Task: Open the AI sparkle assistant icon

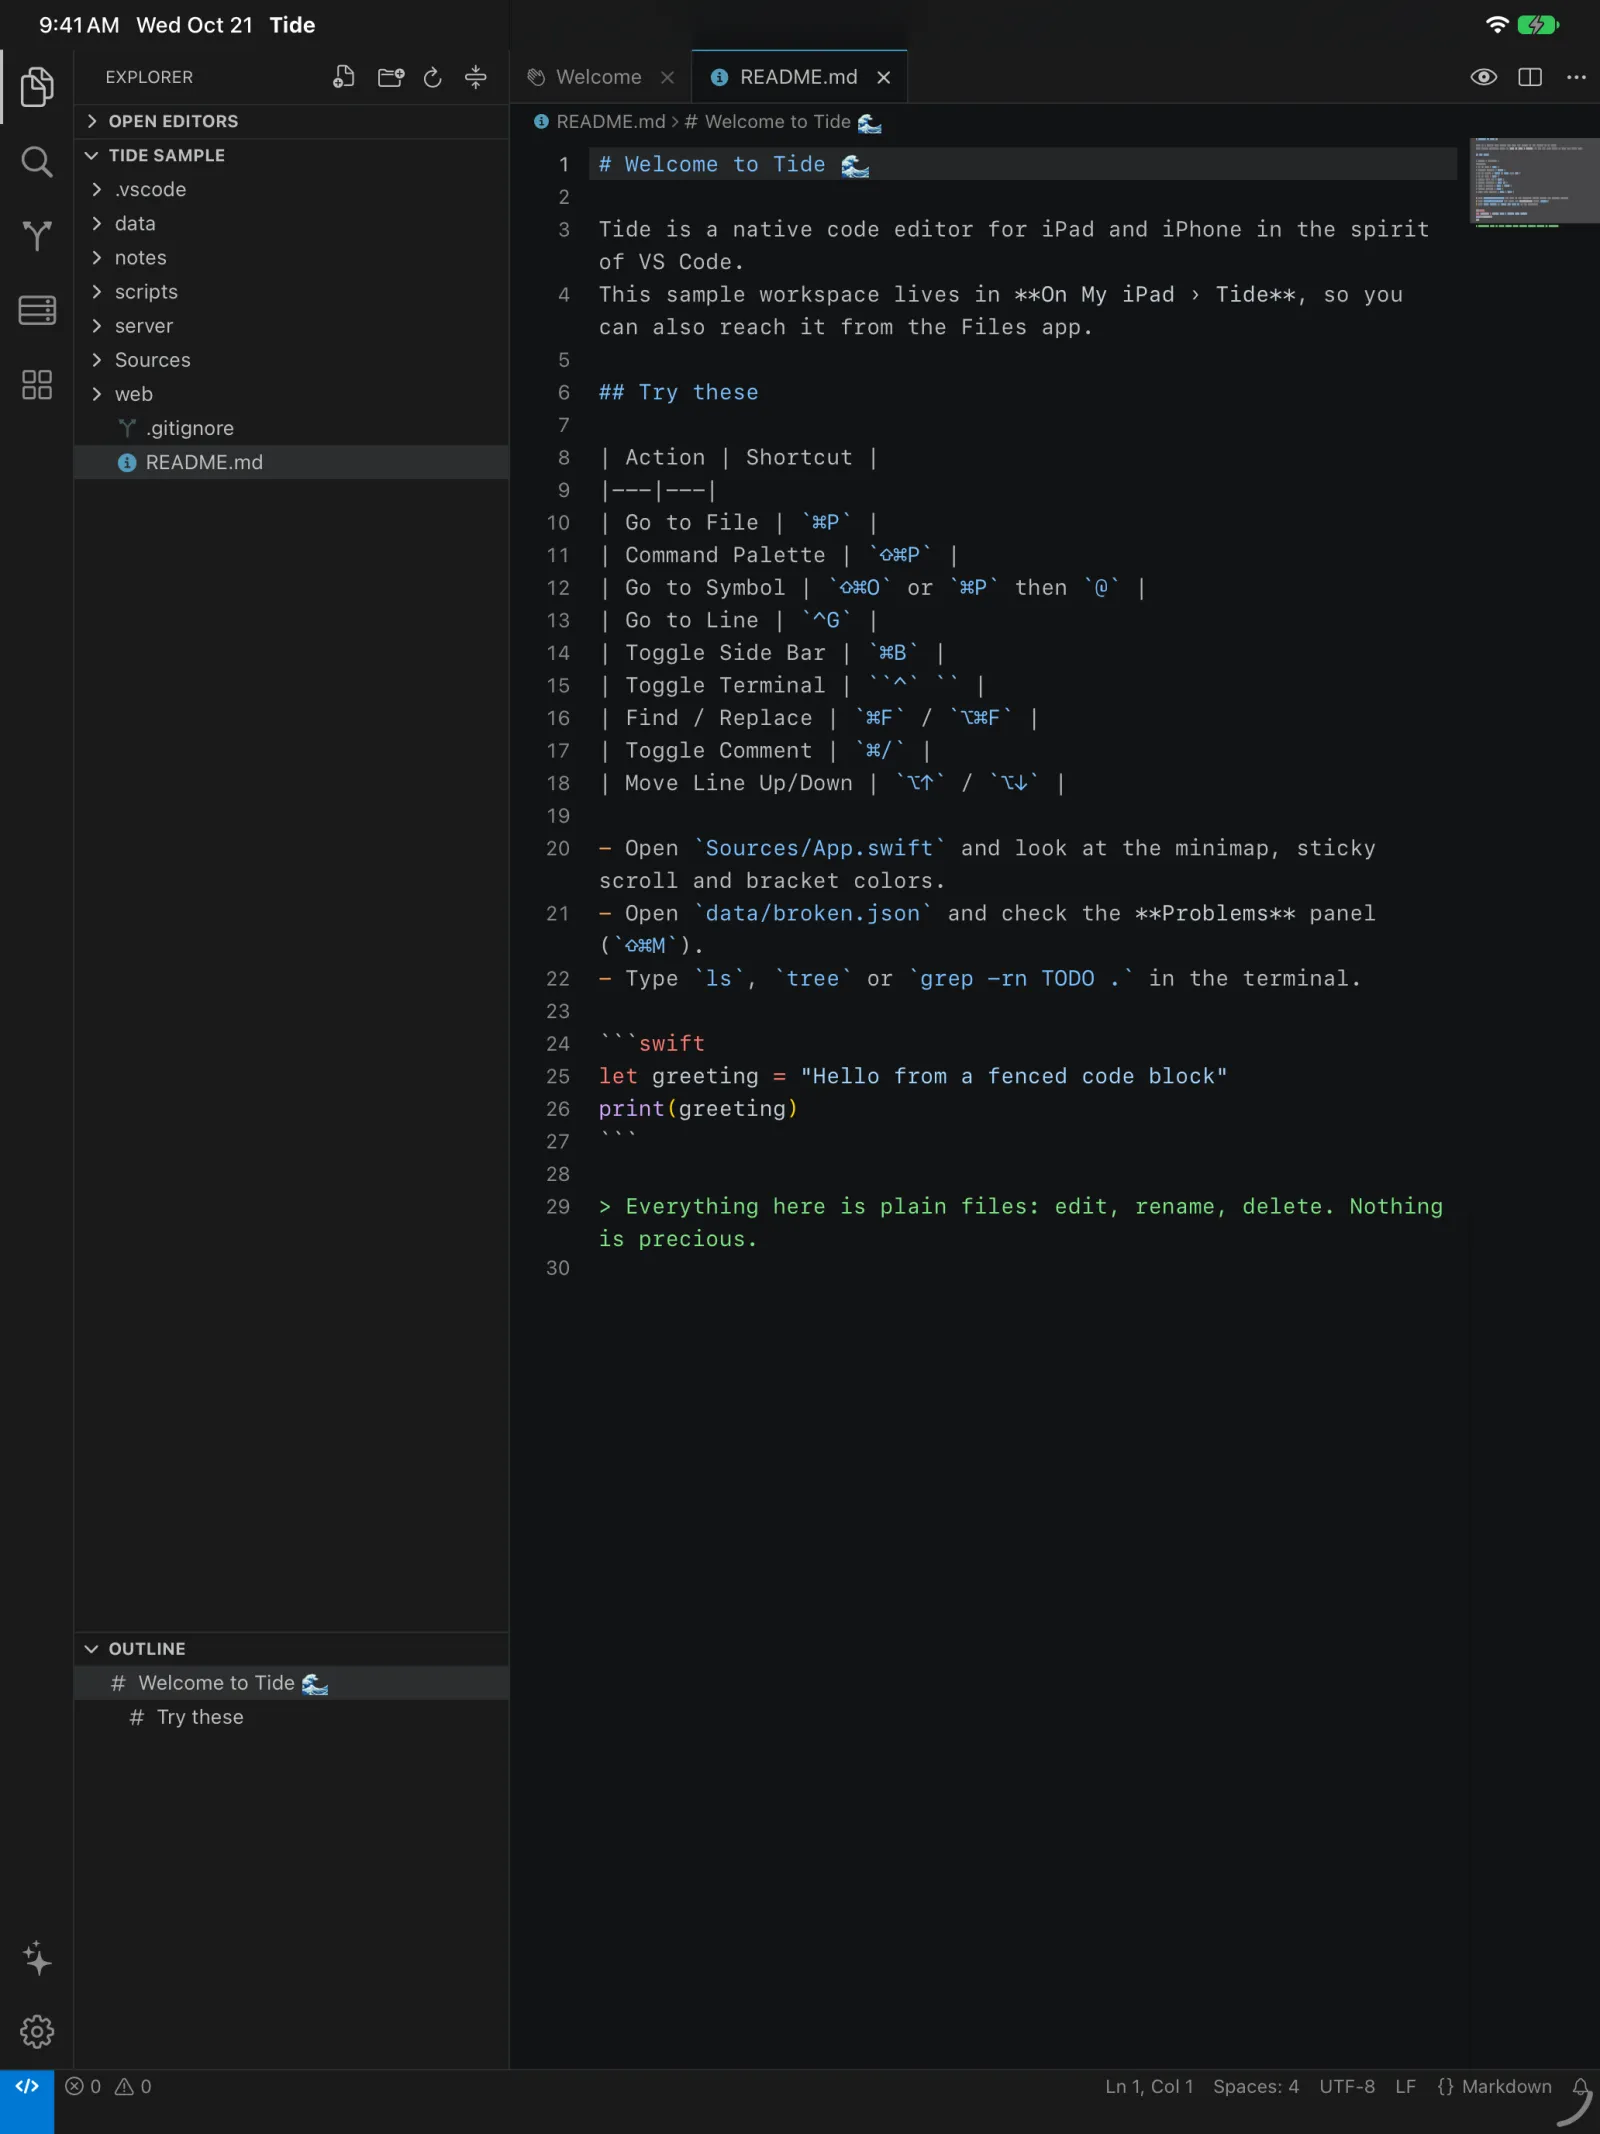Action: pyautogui.click(x=37, y=1958)
